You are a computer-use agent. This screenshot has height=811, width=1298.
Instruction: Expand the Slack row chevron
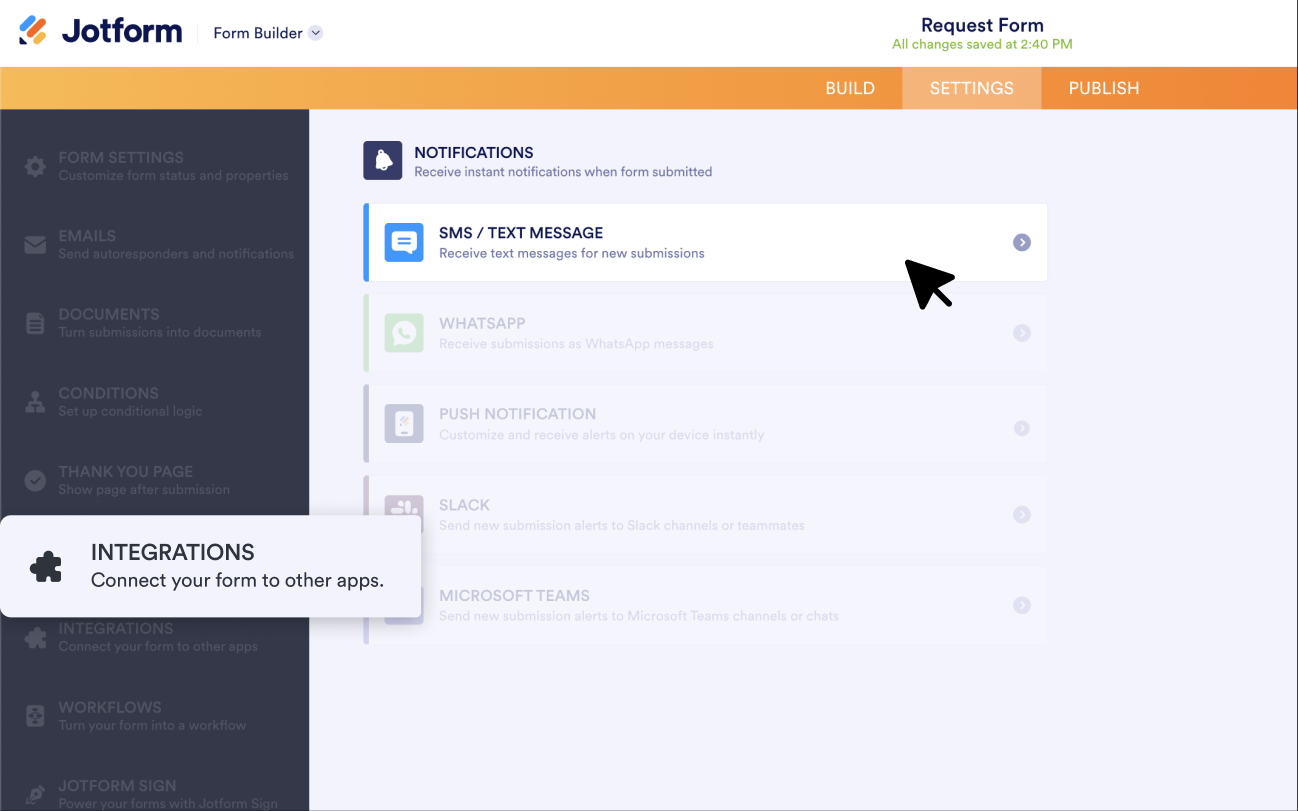tap(1021, 514)
